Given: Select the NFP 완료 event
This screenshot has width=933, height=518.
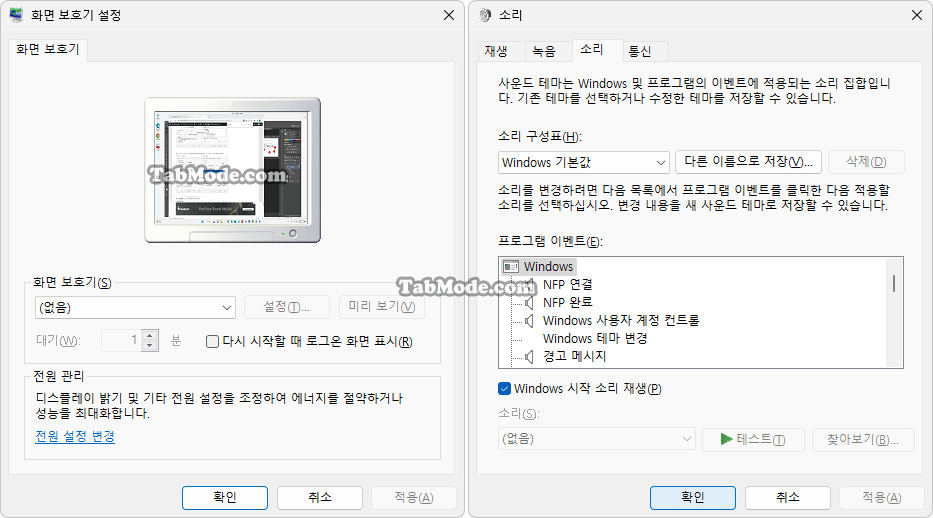Looking at the screenshot, I should 568,303.
